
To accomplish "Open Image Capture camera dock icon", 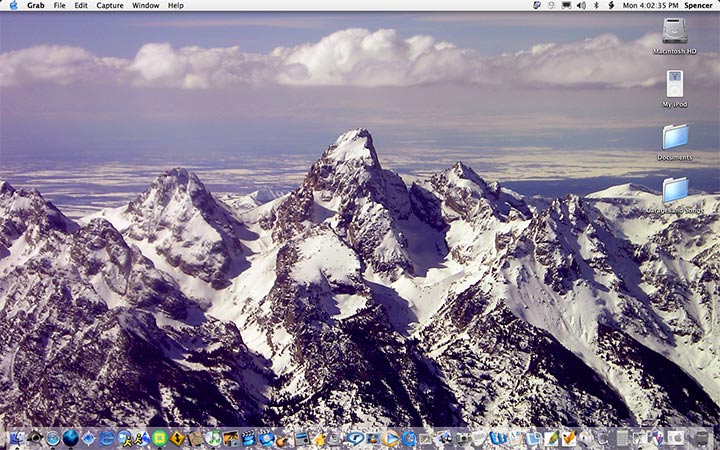I will (x=462, y=439).
